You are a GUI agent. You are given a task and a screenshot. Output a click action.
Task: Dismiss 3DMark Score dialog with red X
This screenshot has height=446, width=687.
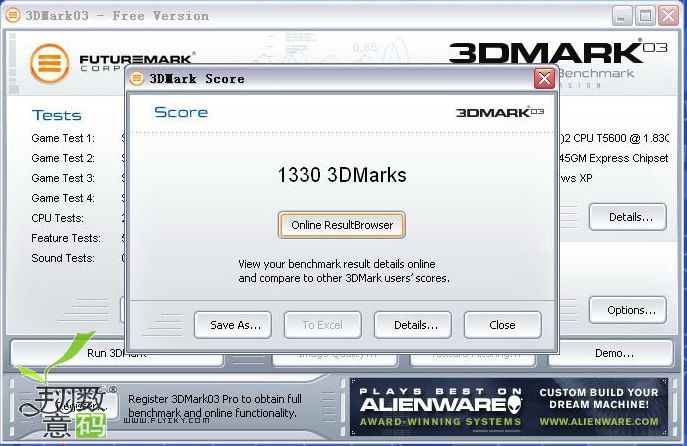tap(544, 78)
